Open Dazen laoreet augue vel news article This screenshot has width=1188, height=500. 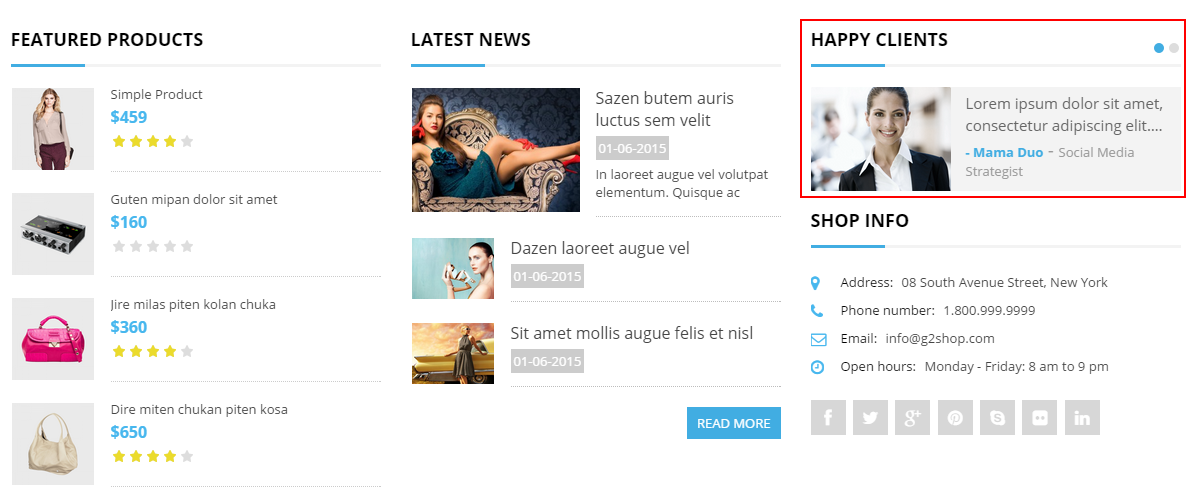pyautogui.click(x=600, y=248)
